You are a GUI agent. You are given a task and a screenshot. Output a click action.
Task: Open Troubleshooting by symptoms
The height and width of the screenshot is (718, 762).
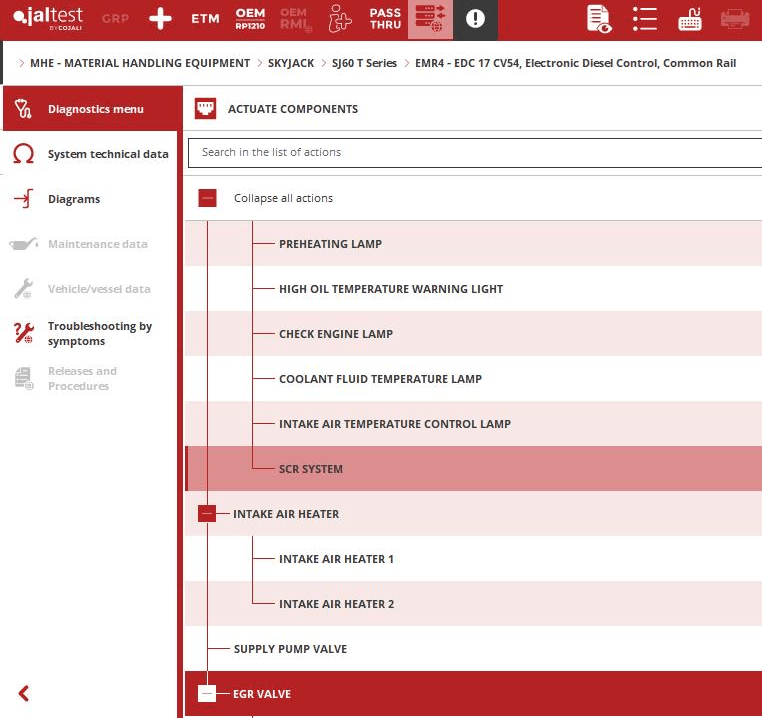click(99, 334)
